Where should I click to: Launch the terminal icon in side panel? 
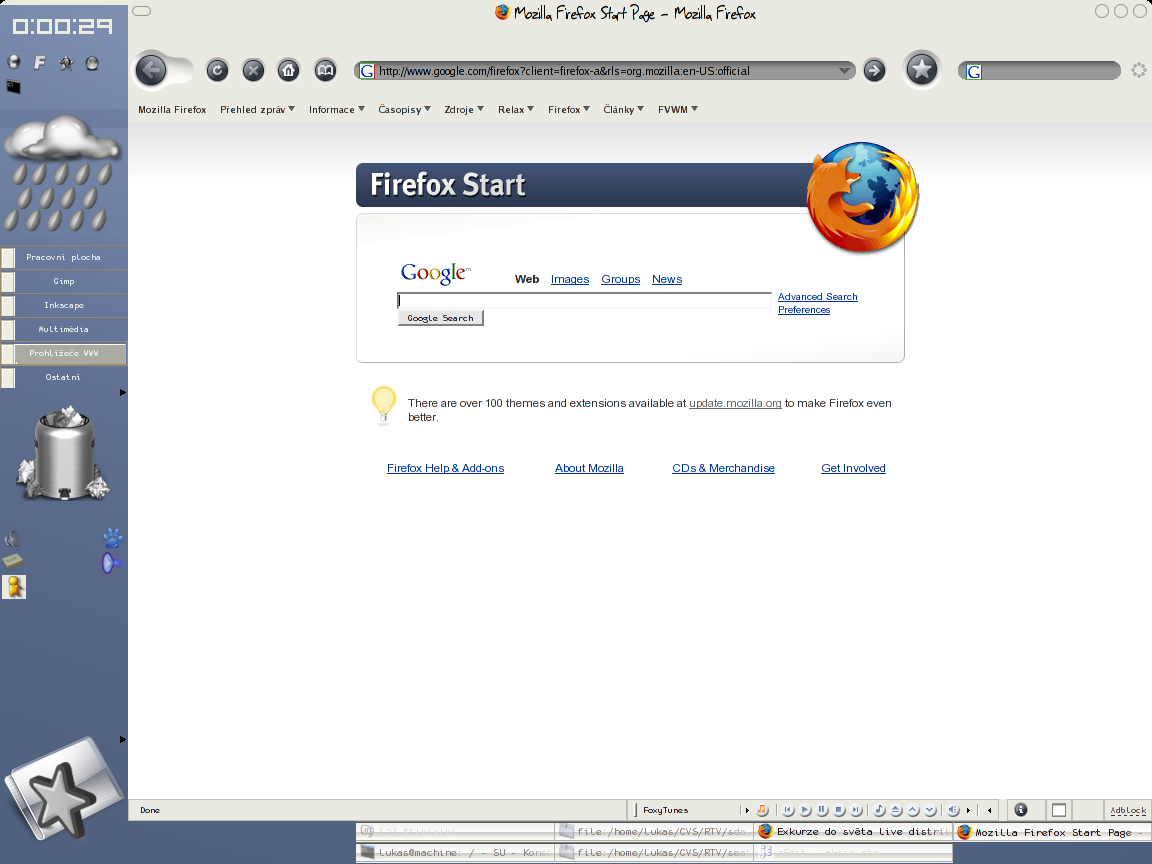click(x=13, y=87)
